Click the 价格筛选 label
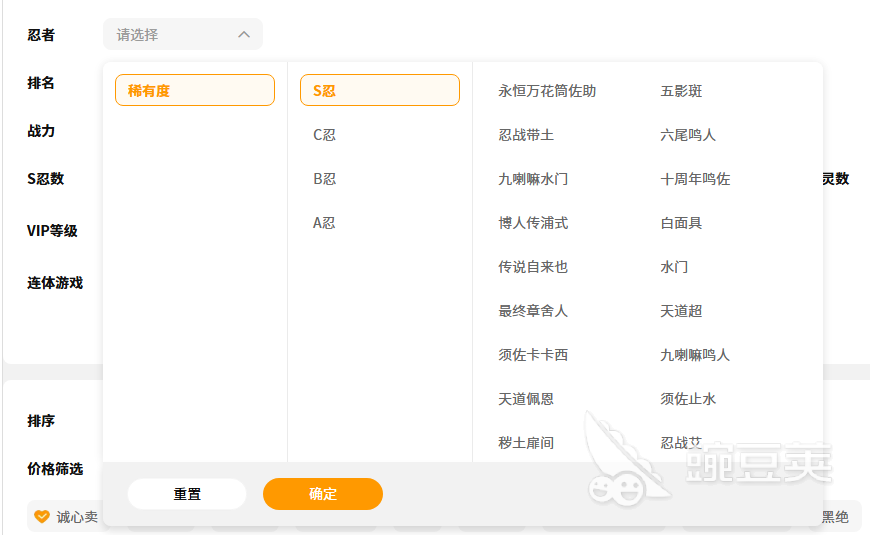This screenshot has height=535, width=870. tap(55, 469)
